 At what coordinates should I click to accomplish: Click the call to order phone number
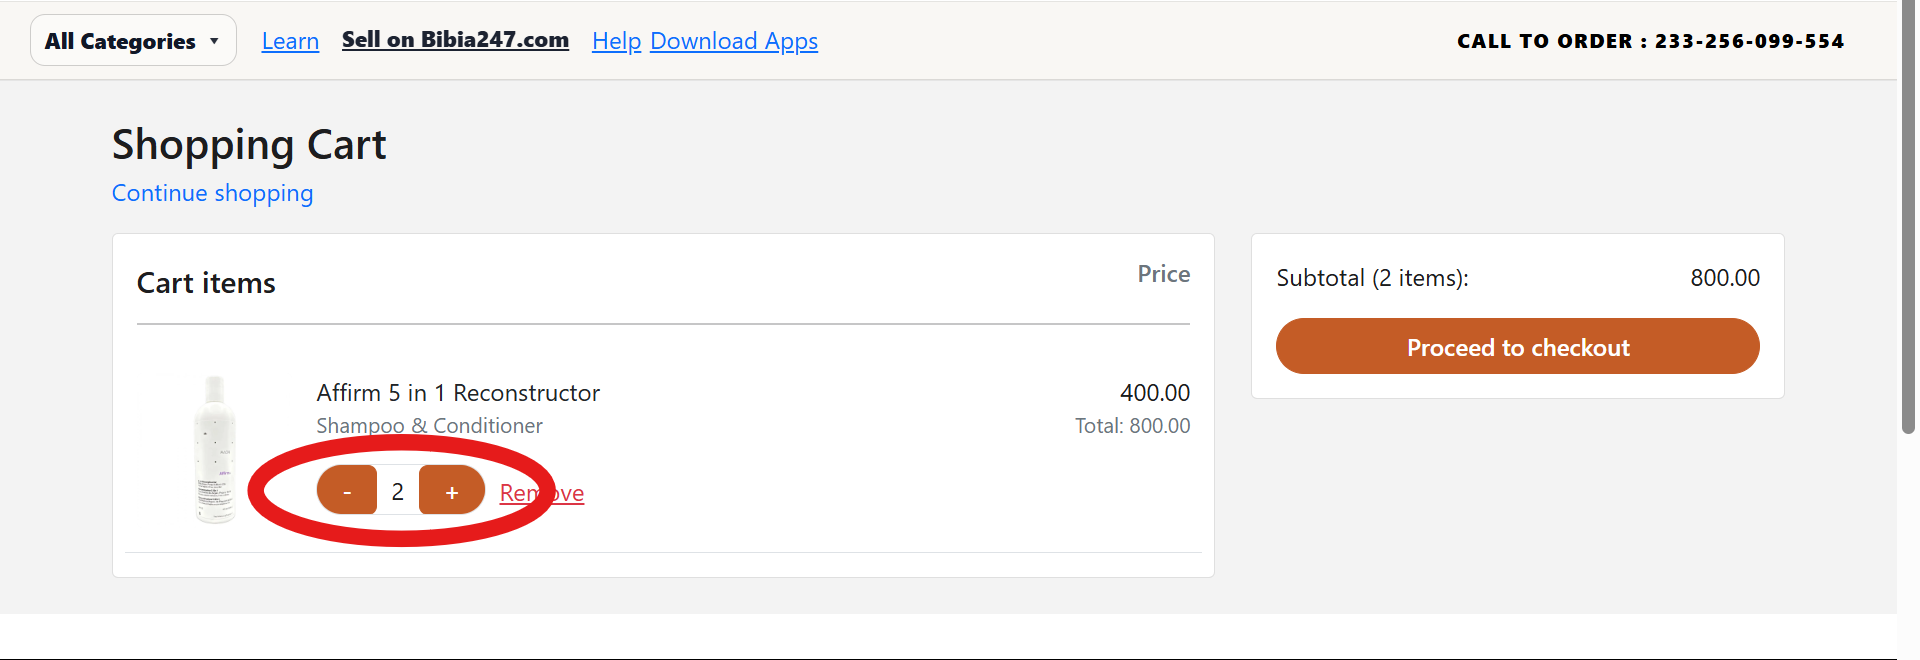tap(1749, 41)
